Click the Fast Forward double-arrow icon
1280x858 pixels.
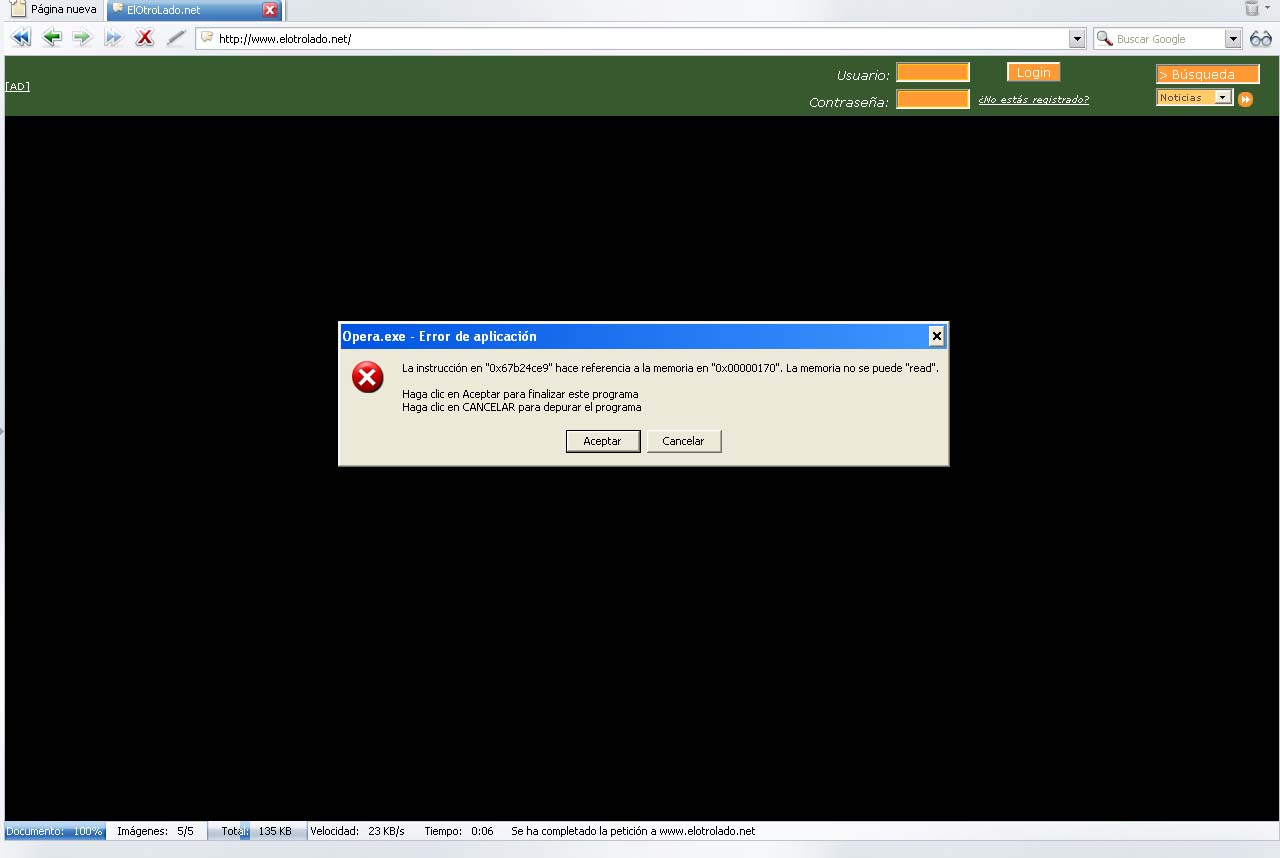point(113,38)
